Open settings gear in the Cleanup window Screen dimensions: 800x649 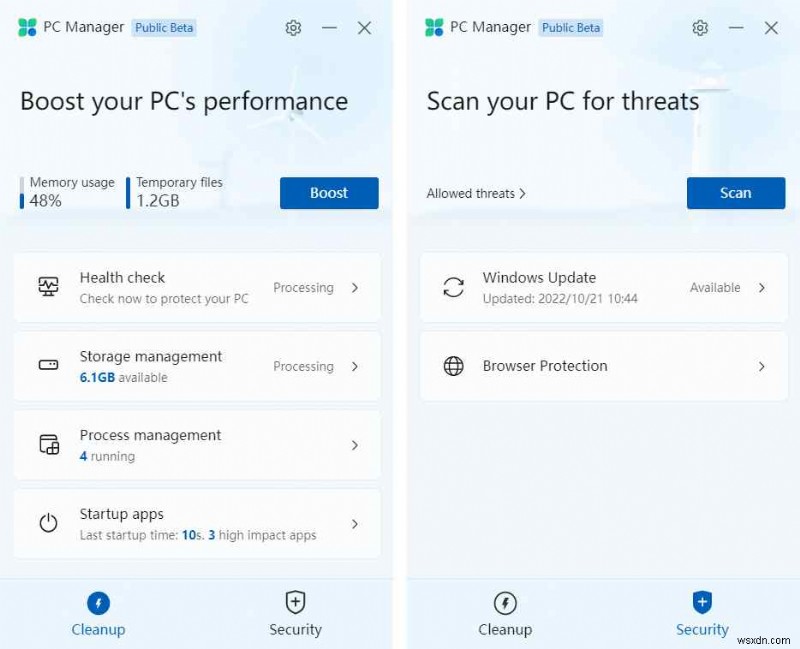coord(293,28)
